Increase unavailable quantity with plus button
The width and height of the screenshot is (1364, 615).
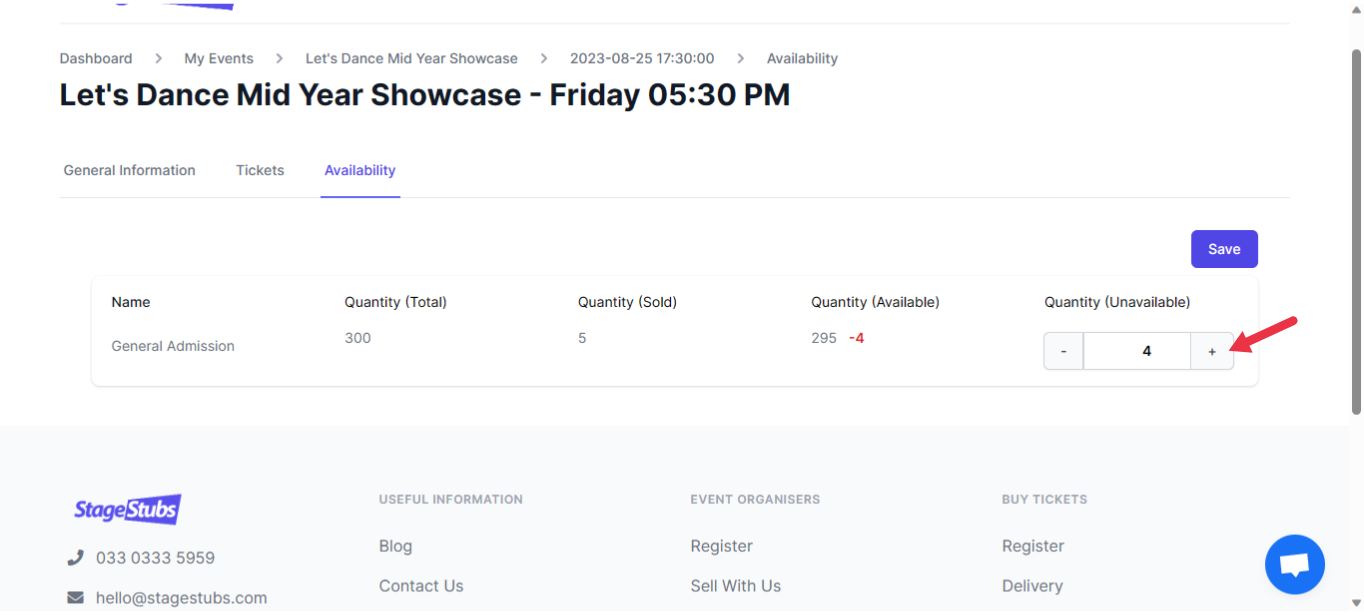point(1212,352)
